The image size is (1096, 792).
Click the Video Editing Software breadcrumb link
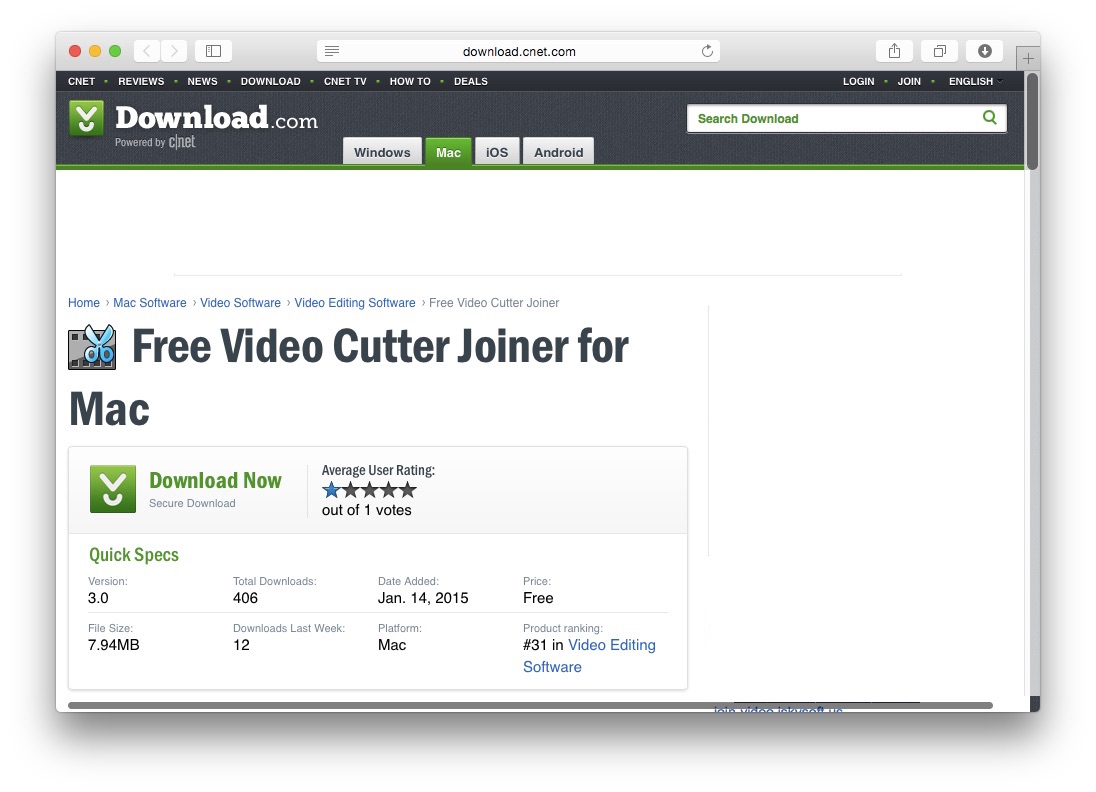pos(354,303)
